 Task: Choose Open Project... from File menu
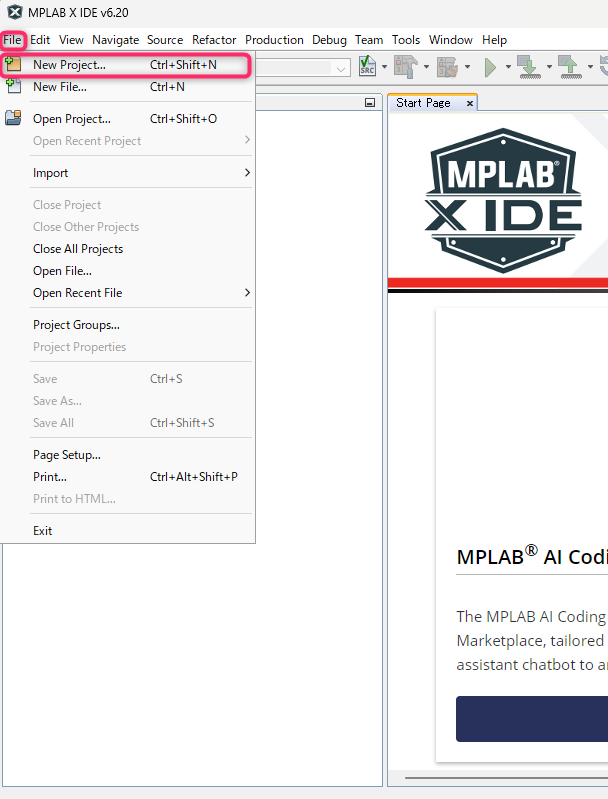[127, 119]
